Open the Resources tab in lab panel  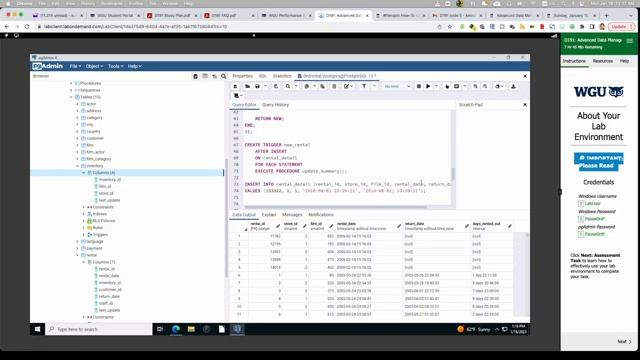[x=602, y=61]
